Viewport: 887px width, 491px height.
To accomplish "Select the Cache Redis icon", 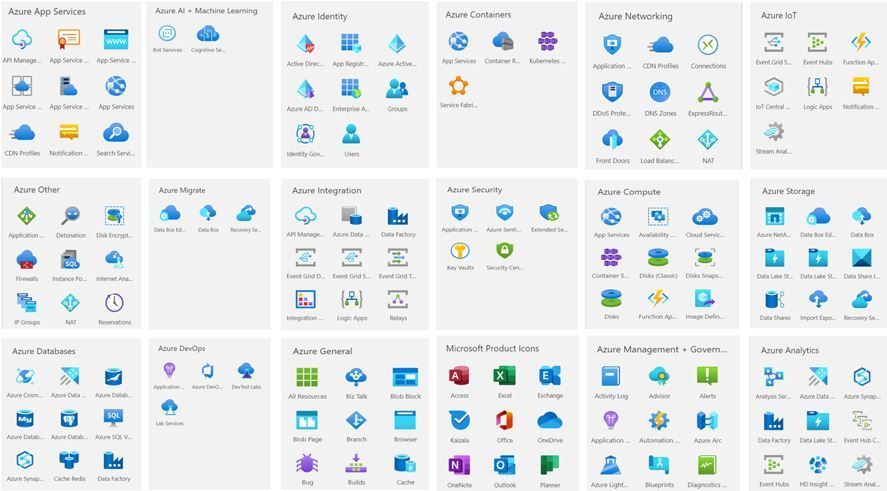I will [69, 460].
